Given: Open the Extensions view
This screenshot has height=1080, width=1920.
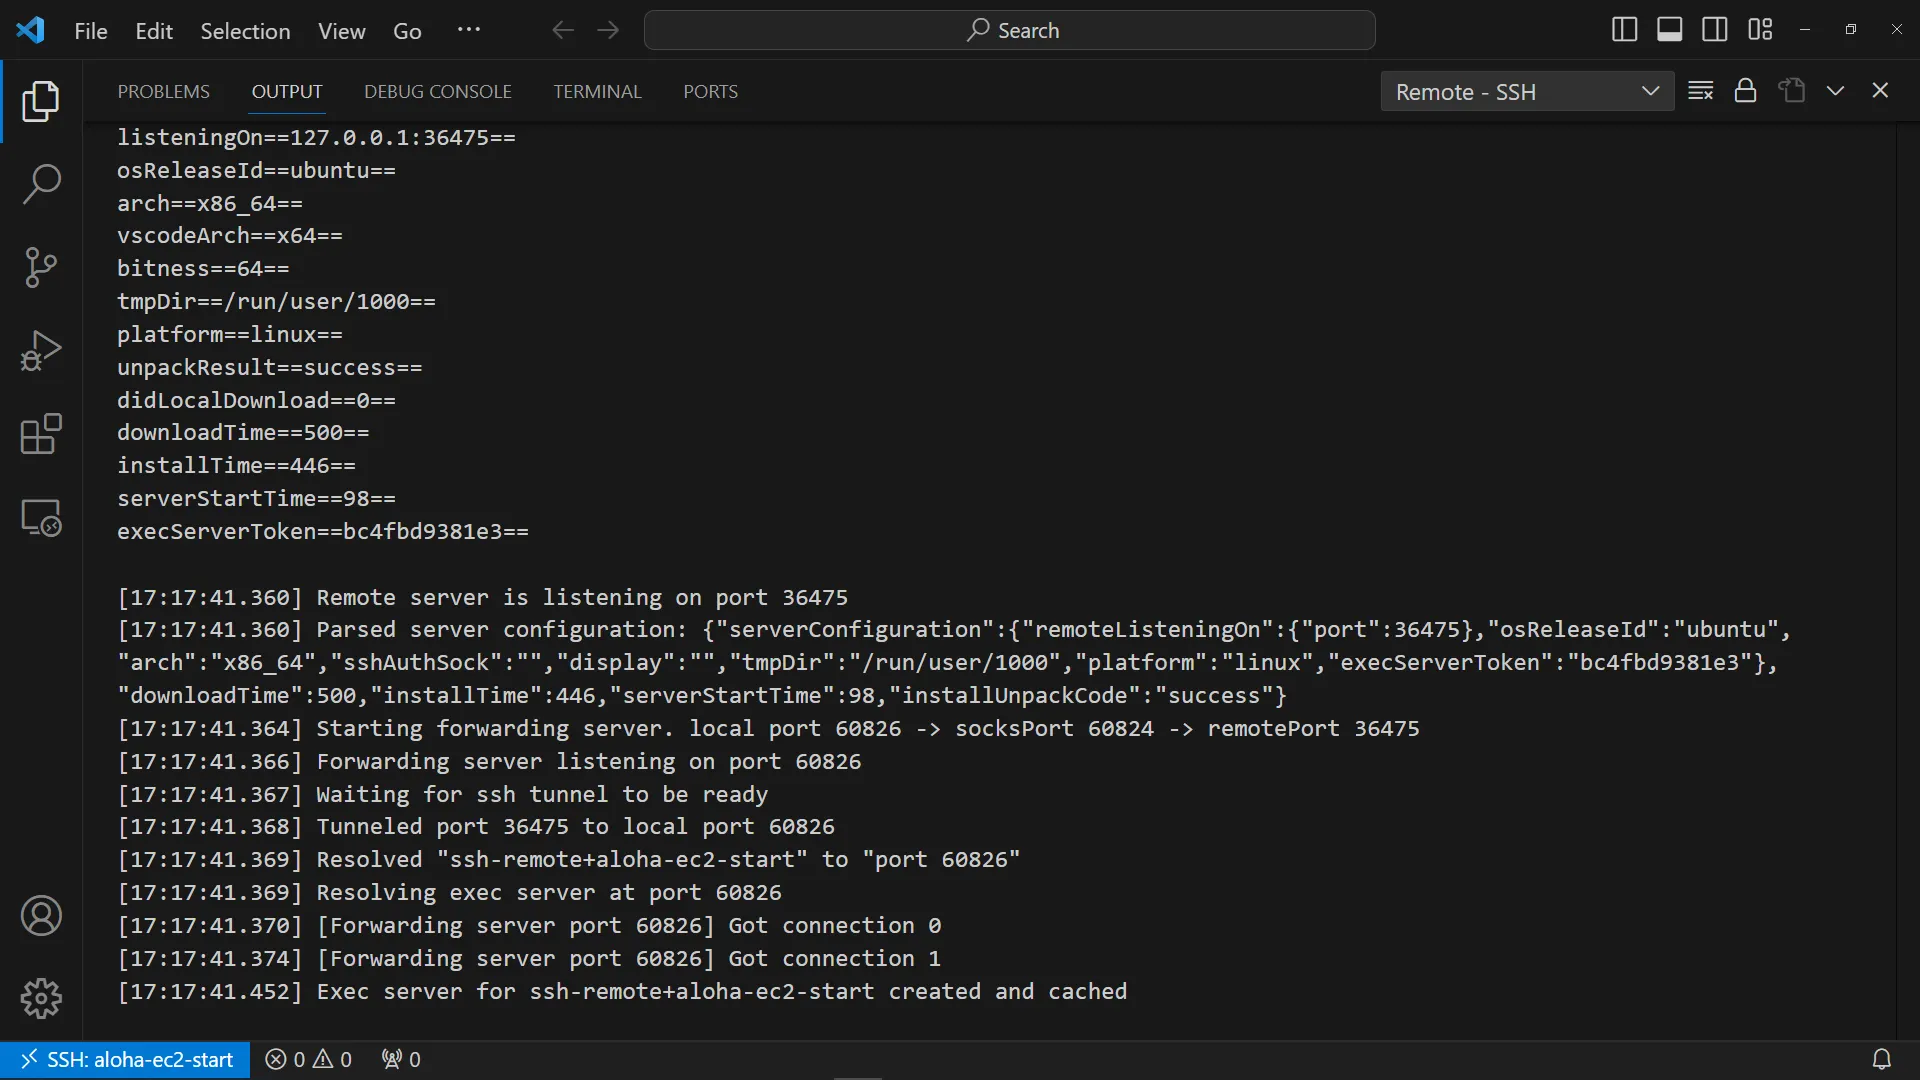Looking at the screenshot, I should point(41,434).
